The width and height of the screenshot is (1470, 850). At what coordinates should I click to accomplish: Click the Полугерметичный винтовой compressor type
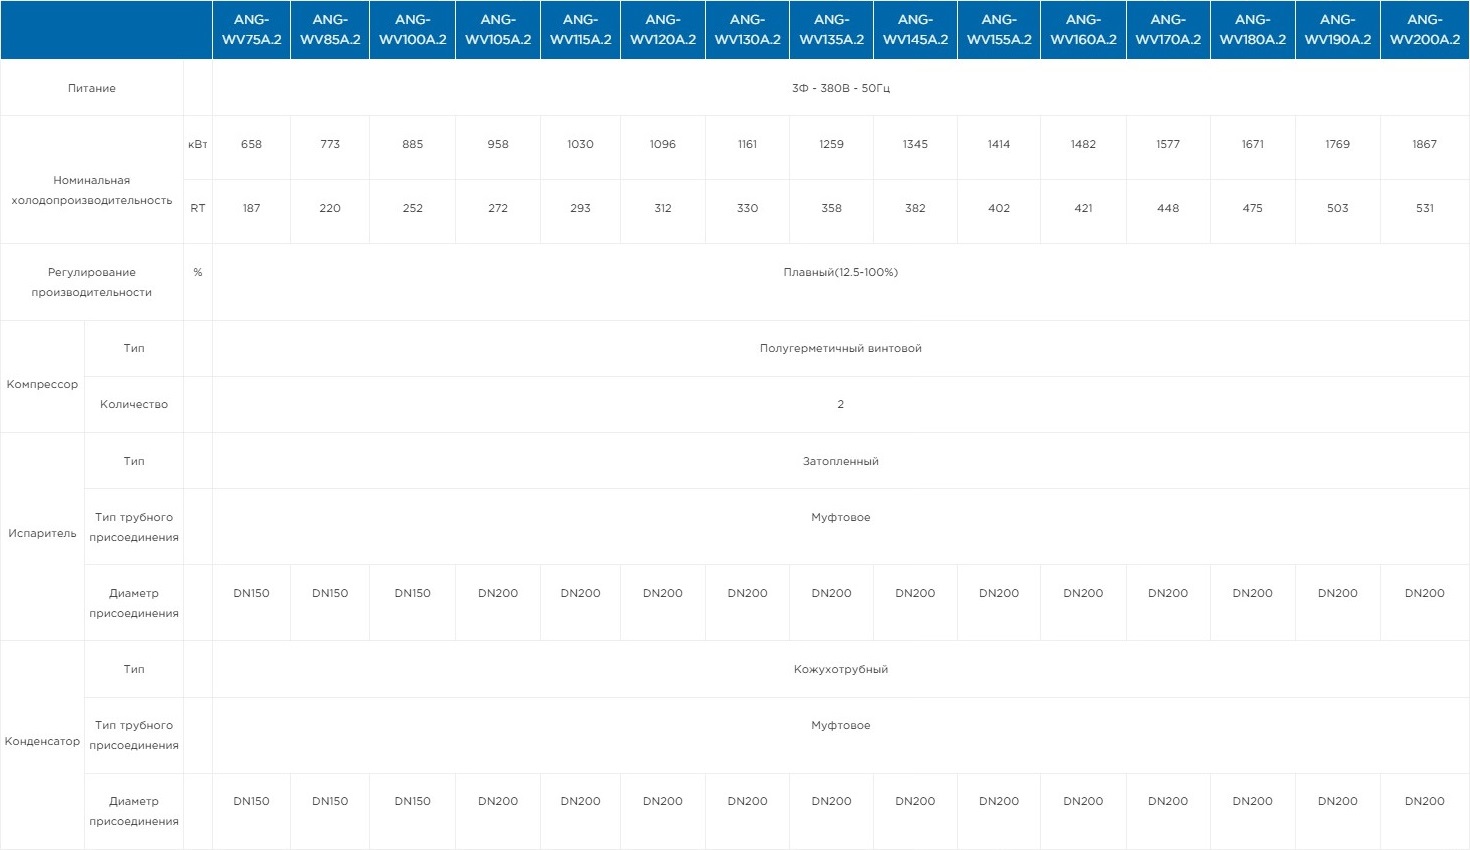(840, 348)
